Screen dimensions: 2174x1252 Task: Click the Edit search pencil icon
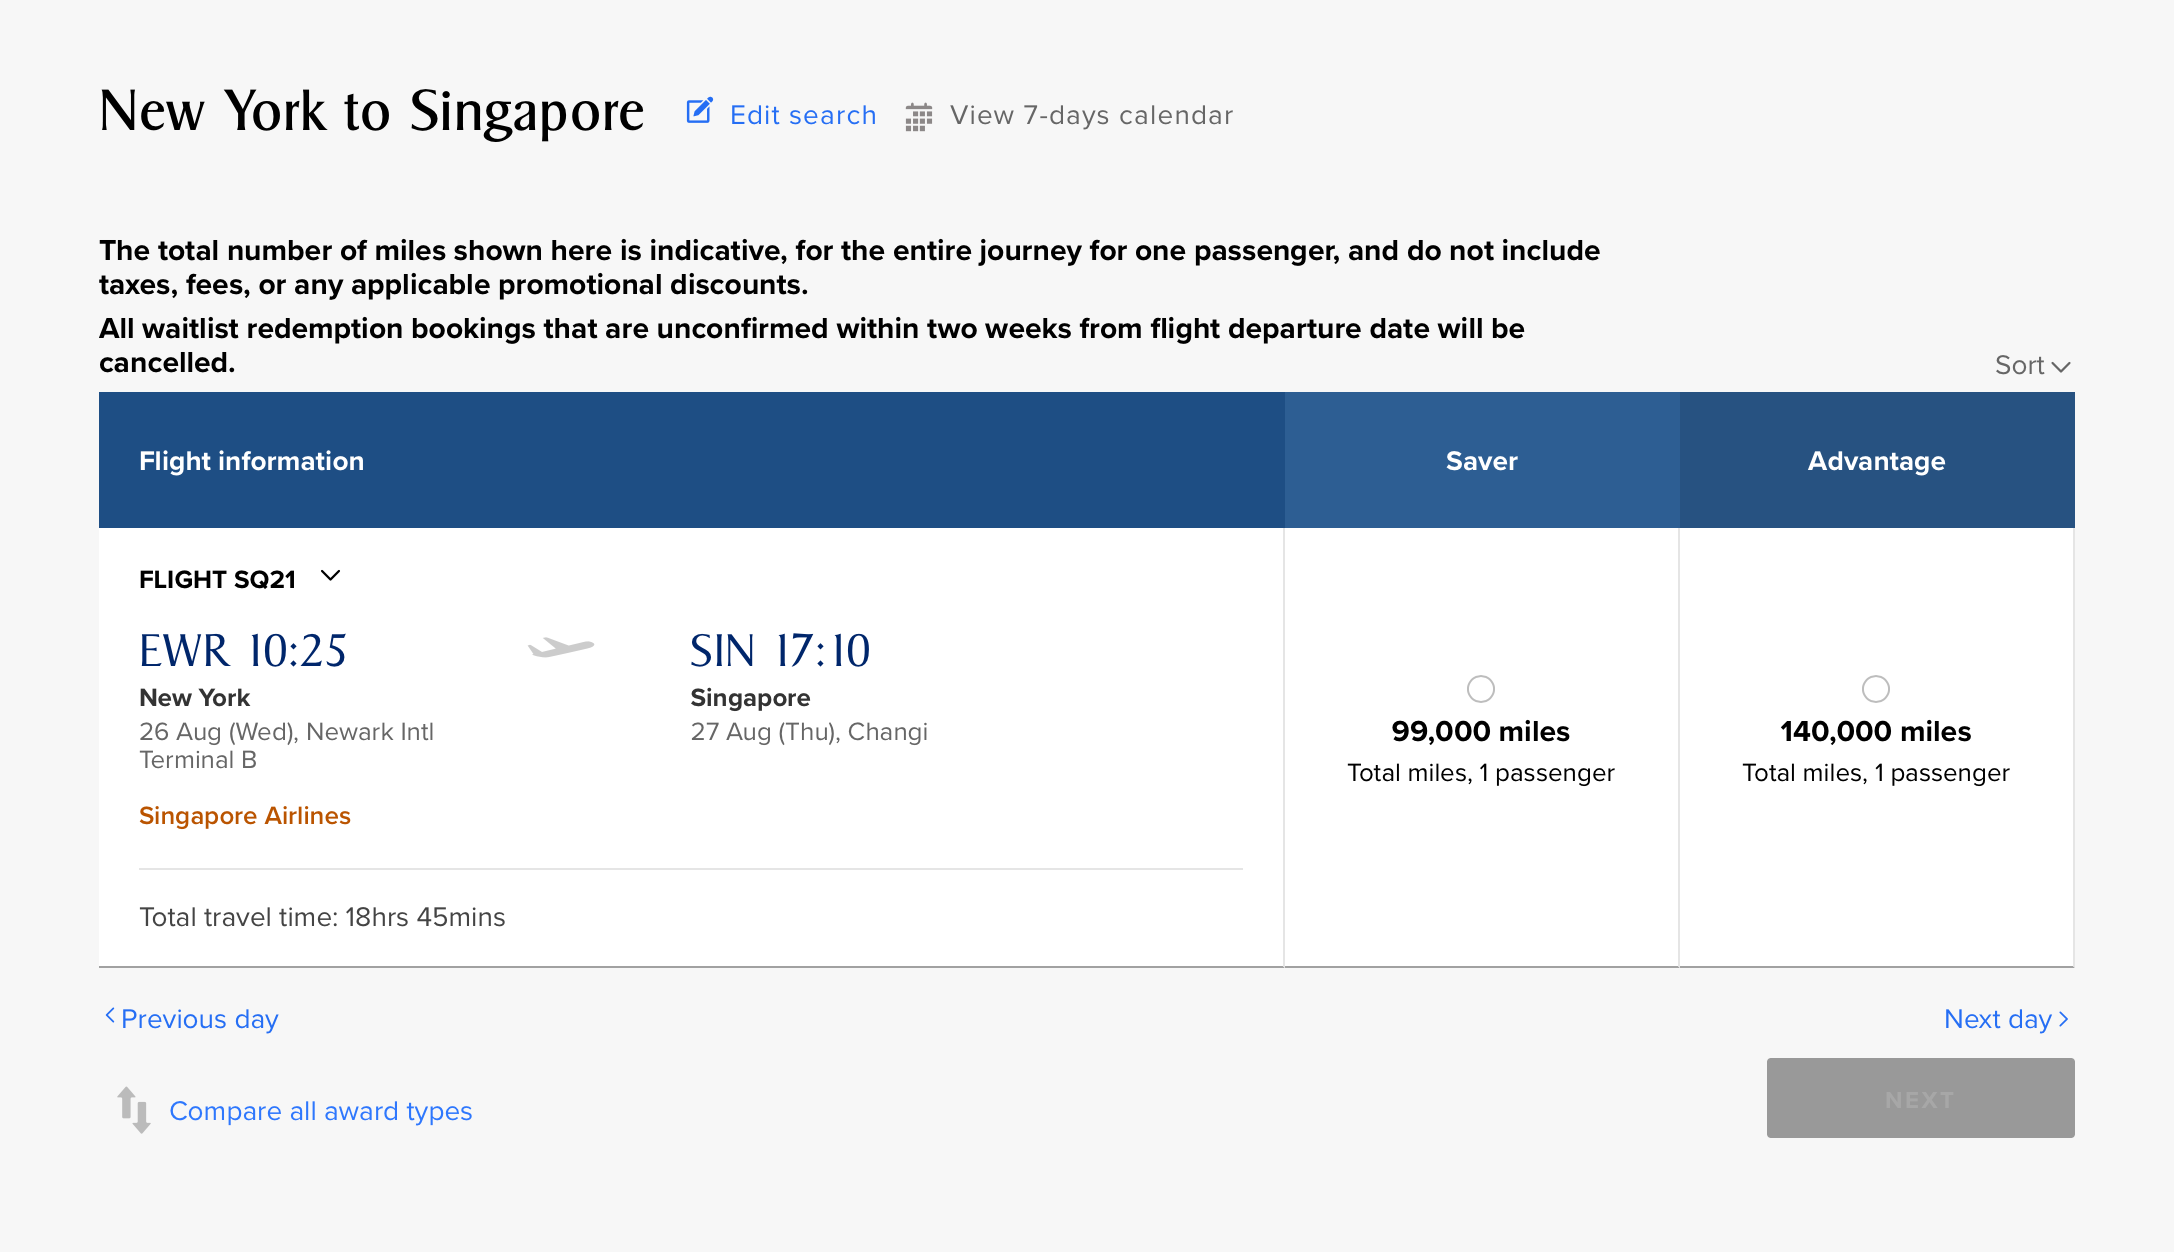coord(699,111)
